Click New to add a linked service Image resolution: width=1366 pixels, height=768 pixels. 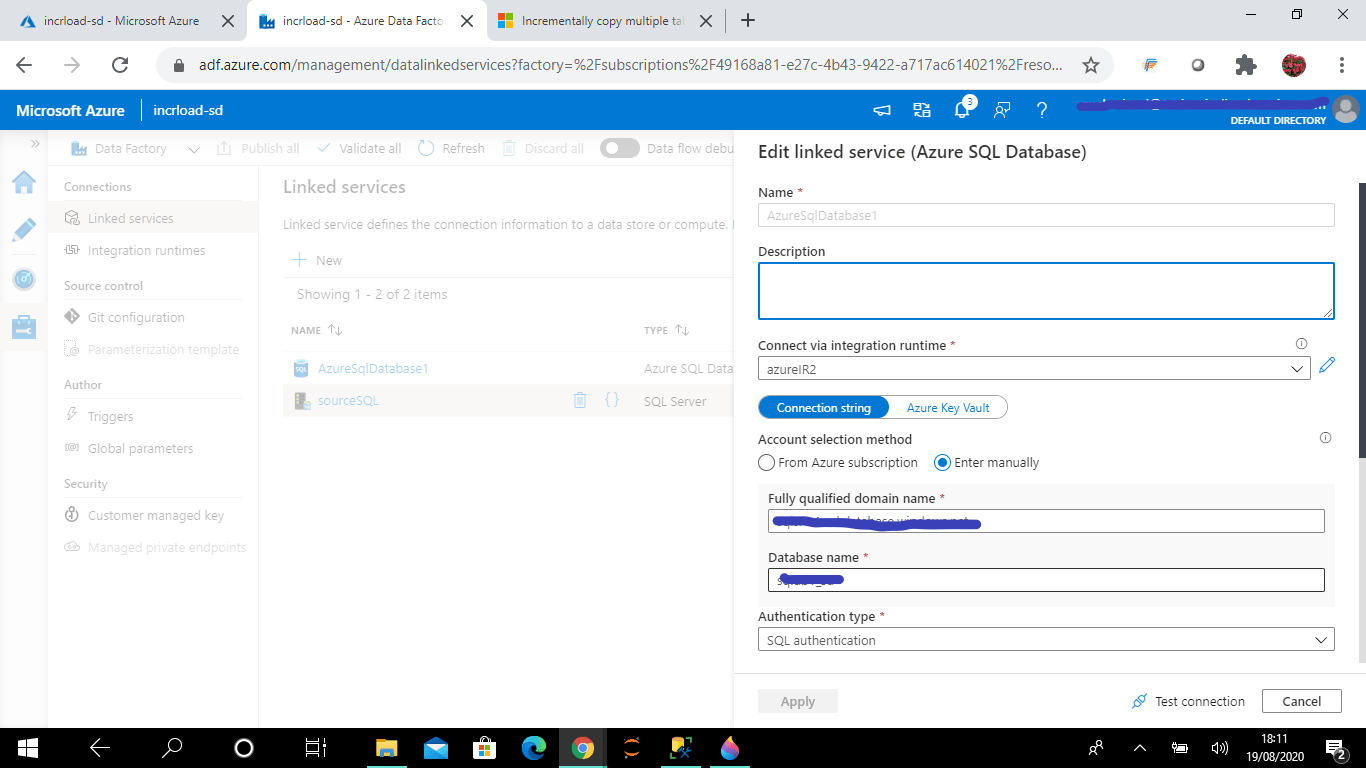317,260
